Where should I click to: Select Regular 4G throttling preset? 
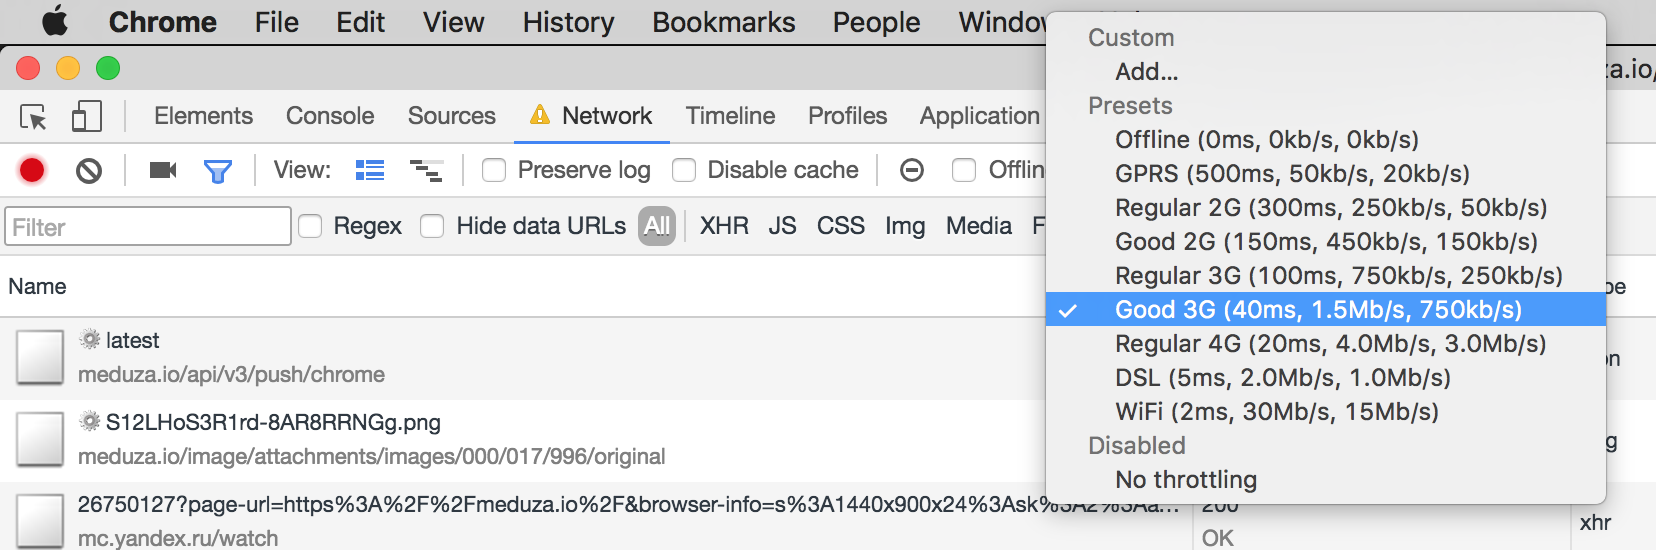pyautogui.click(x=1326, y=344)
